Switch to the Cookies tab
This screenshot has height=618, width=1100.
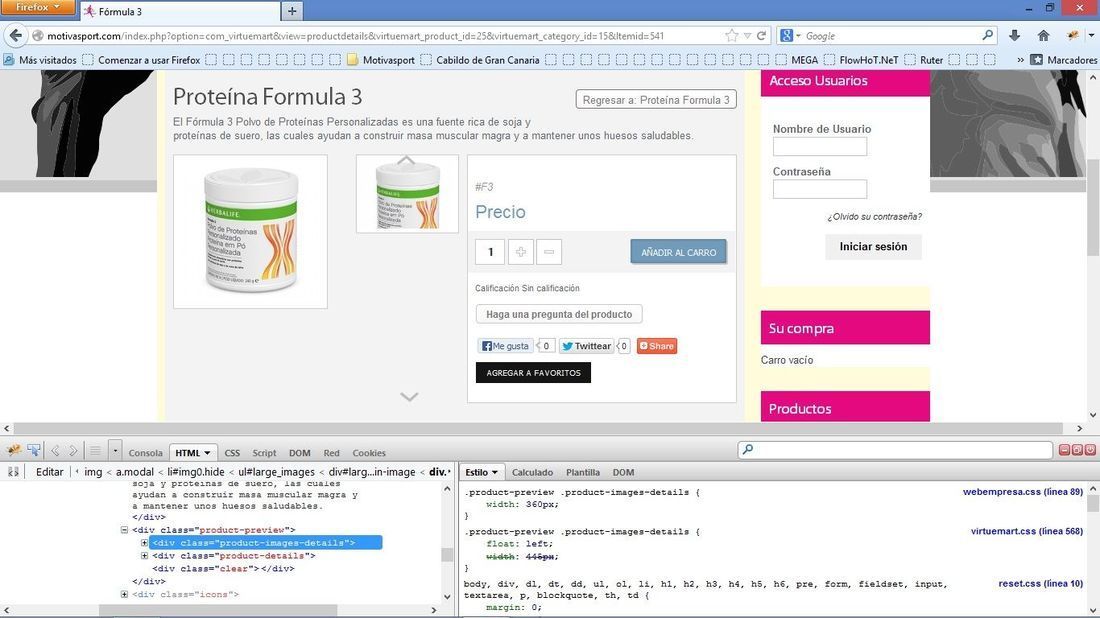pyautogui.click(x=369, y=453)
